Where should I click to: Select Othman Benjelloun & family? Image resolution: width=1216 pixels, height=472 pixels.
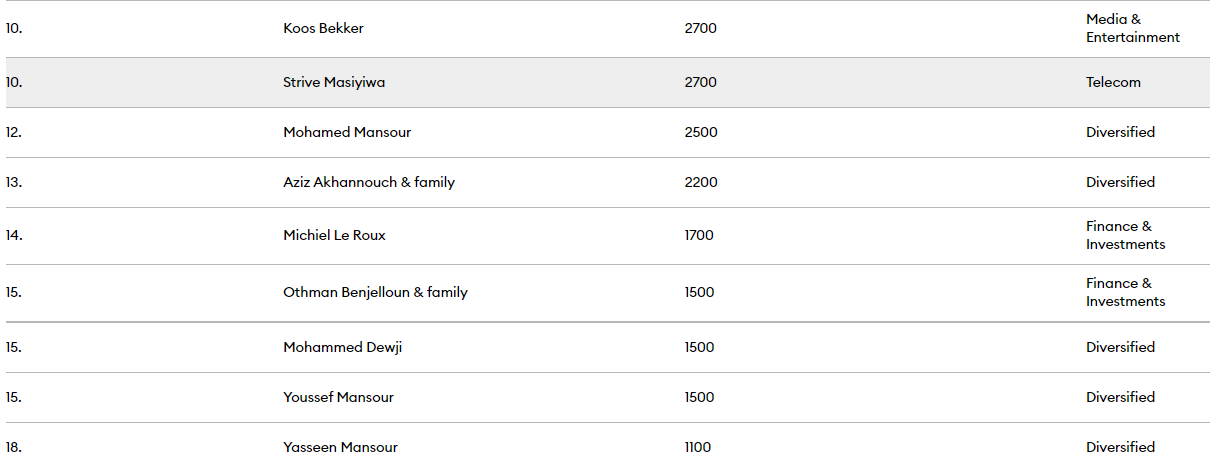(x=375, y=292)
